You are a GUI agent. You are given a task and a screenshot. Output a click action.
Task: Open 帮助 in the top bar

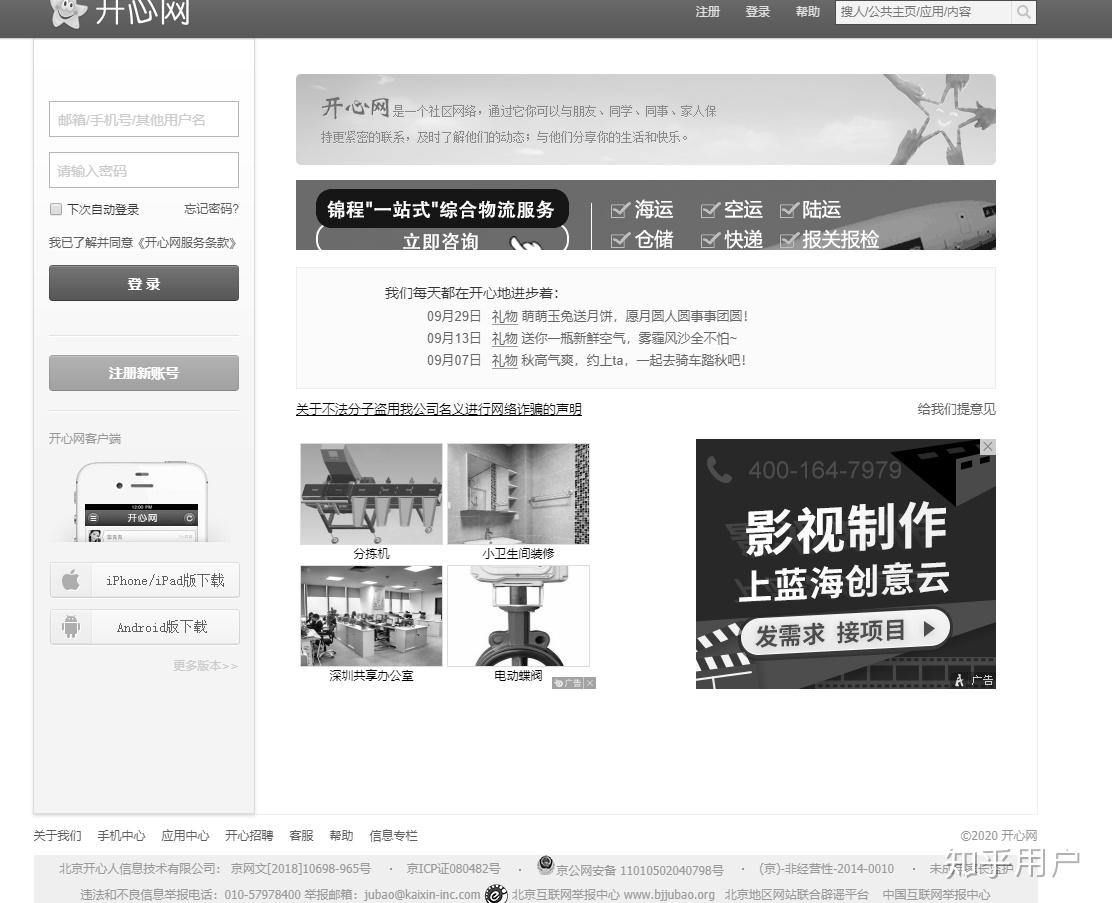[807, 12]
